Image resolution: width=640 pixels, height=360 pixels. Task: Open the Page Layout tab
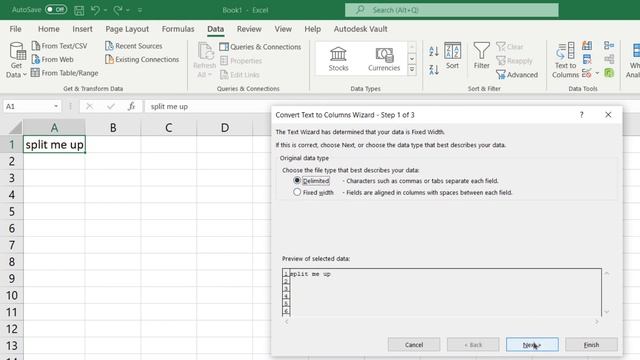click(127, 29)
